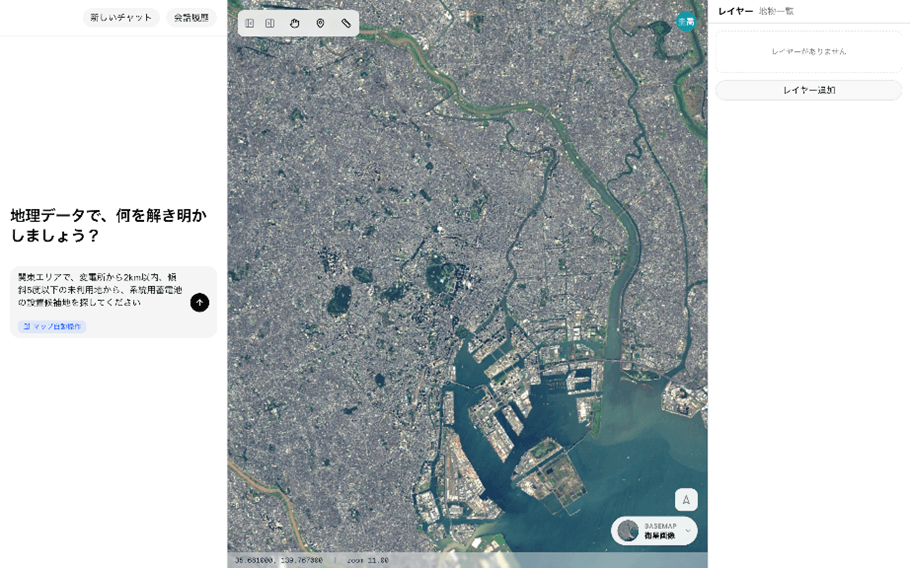Switch to the レイヤー tab

tap(735, 11)
